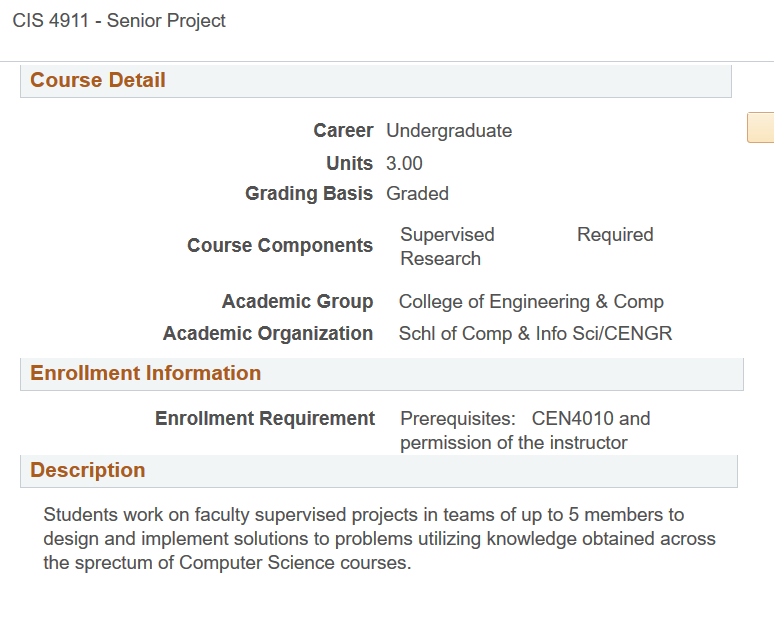Click the Academic Organization label
This screenshot has height=617, width=774.
coord(268,334)
